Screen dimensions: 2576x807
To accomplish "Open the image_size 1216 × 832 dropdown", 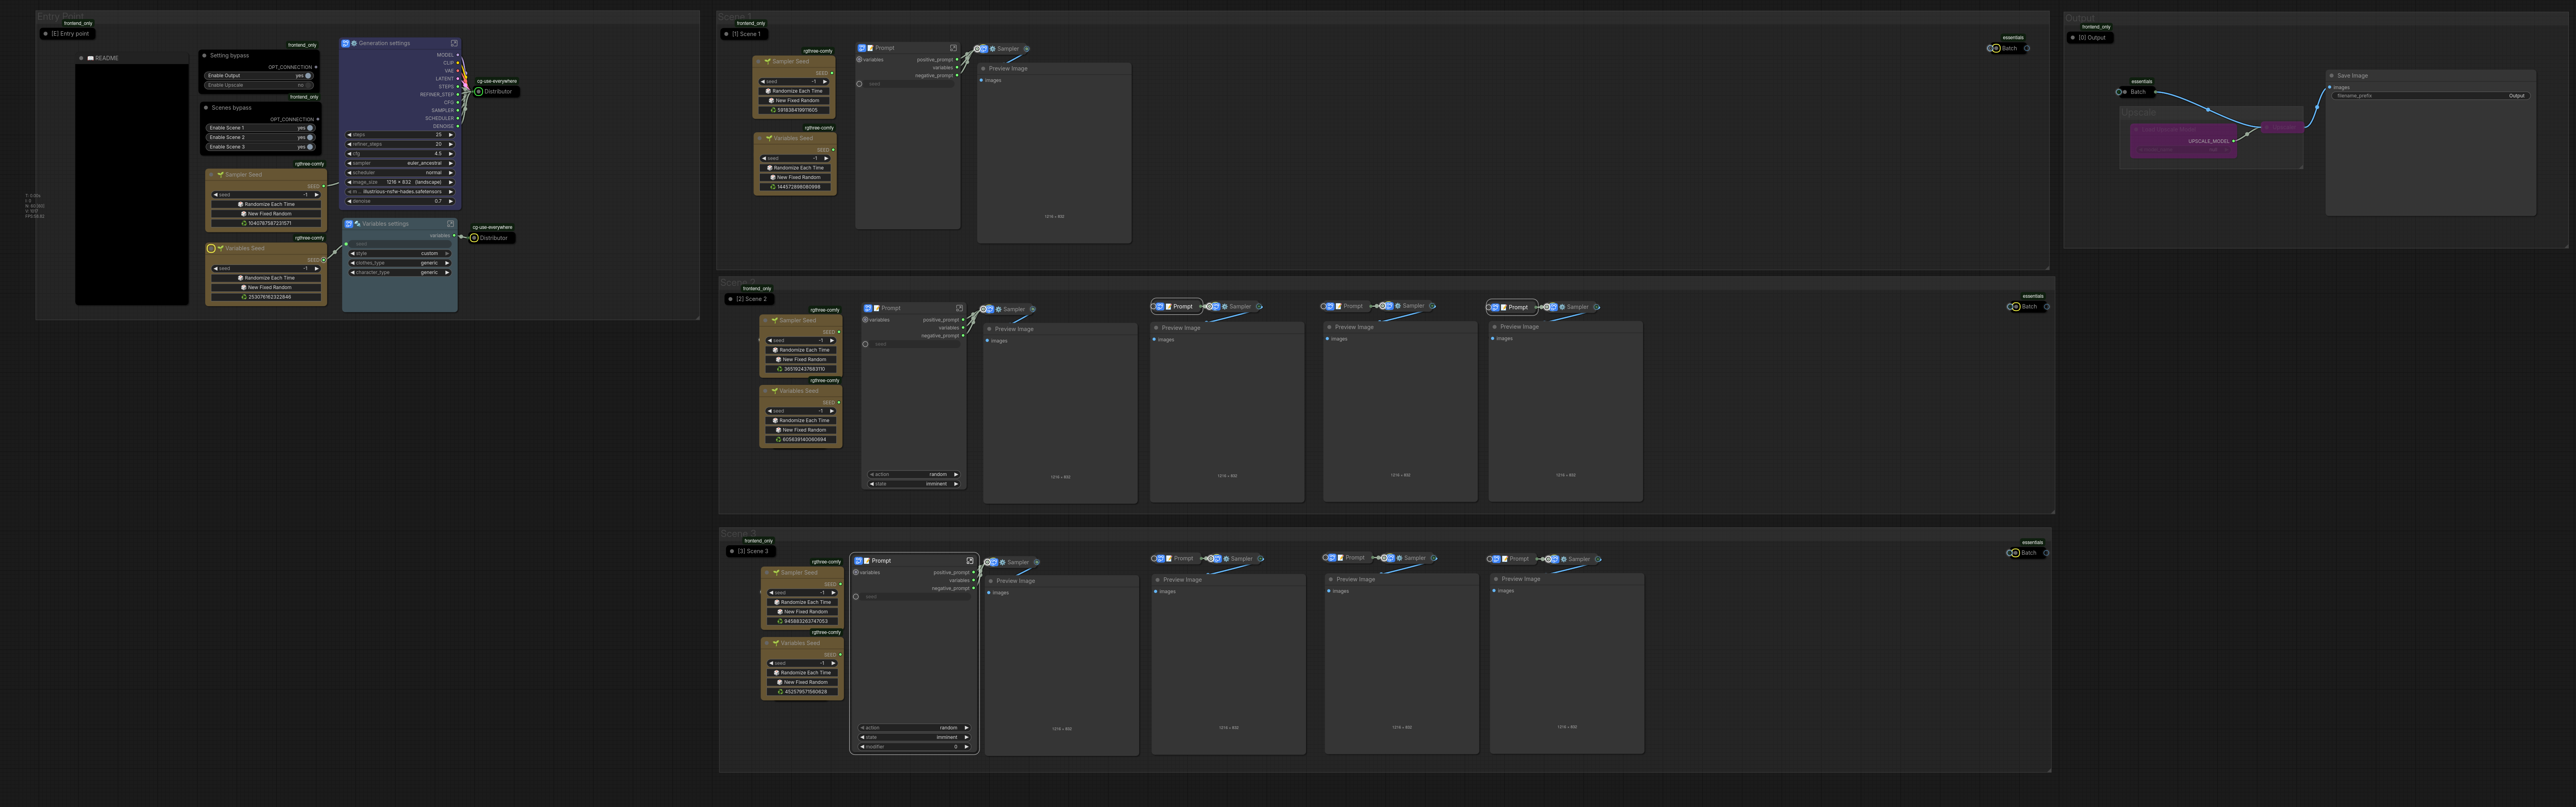I will (x=400, y=182).
